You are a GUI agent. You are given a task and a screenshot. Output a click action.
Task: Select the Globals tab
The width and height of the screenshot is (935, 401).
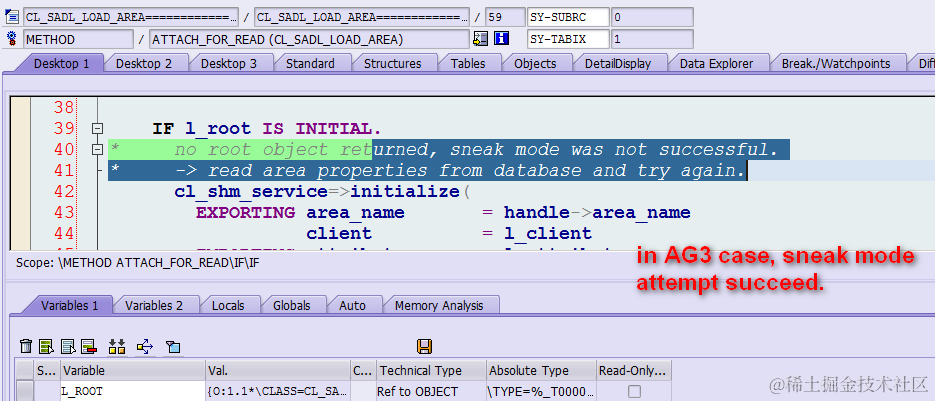[292, 306]
